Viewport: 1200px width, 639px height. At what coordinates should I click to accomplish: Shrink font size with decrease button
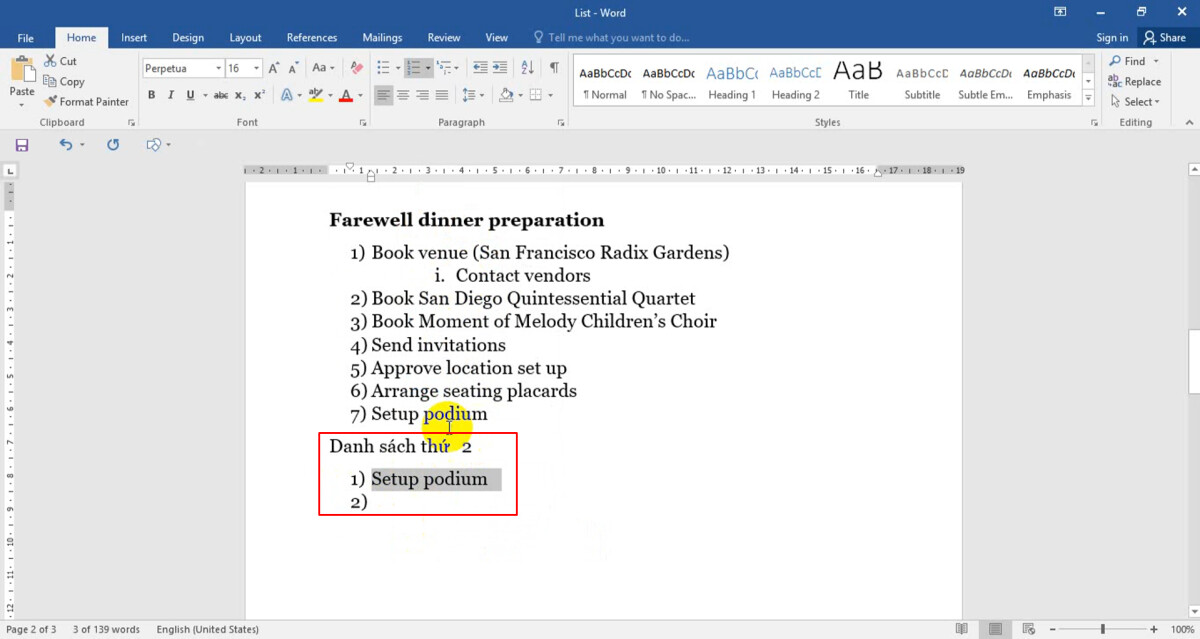[294, 68]
